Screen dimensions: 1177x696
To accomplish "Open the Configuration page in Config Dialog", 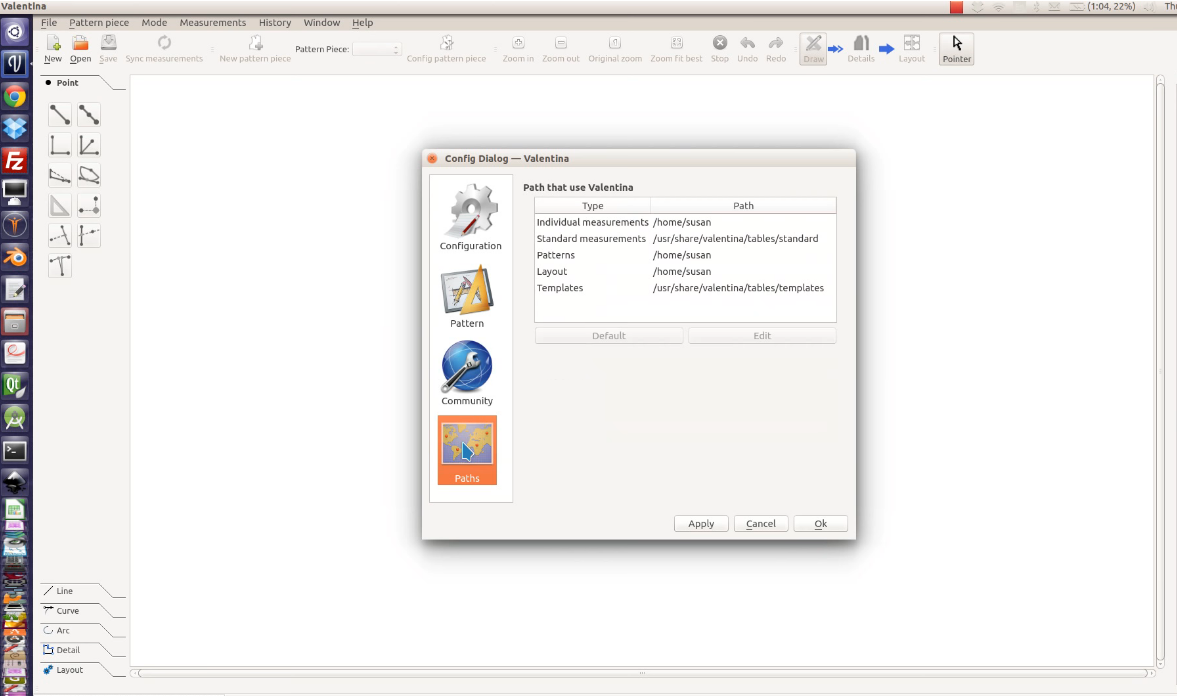I will point(471,218).
